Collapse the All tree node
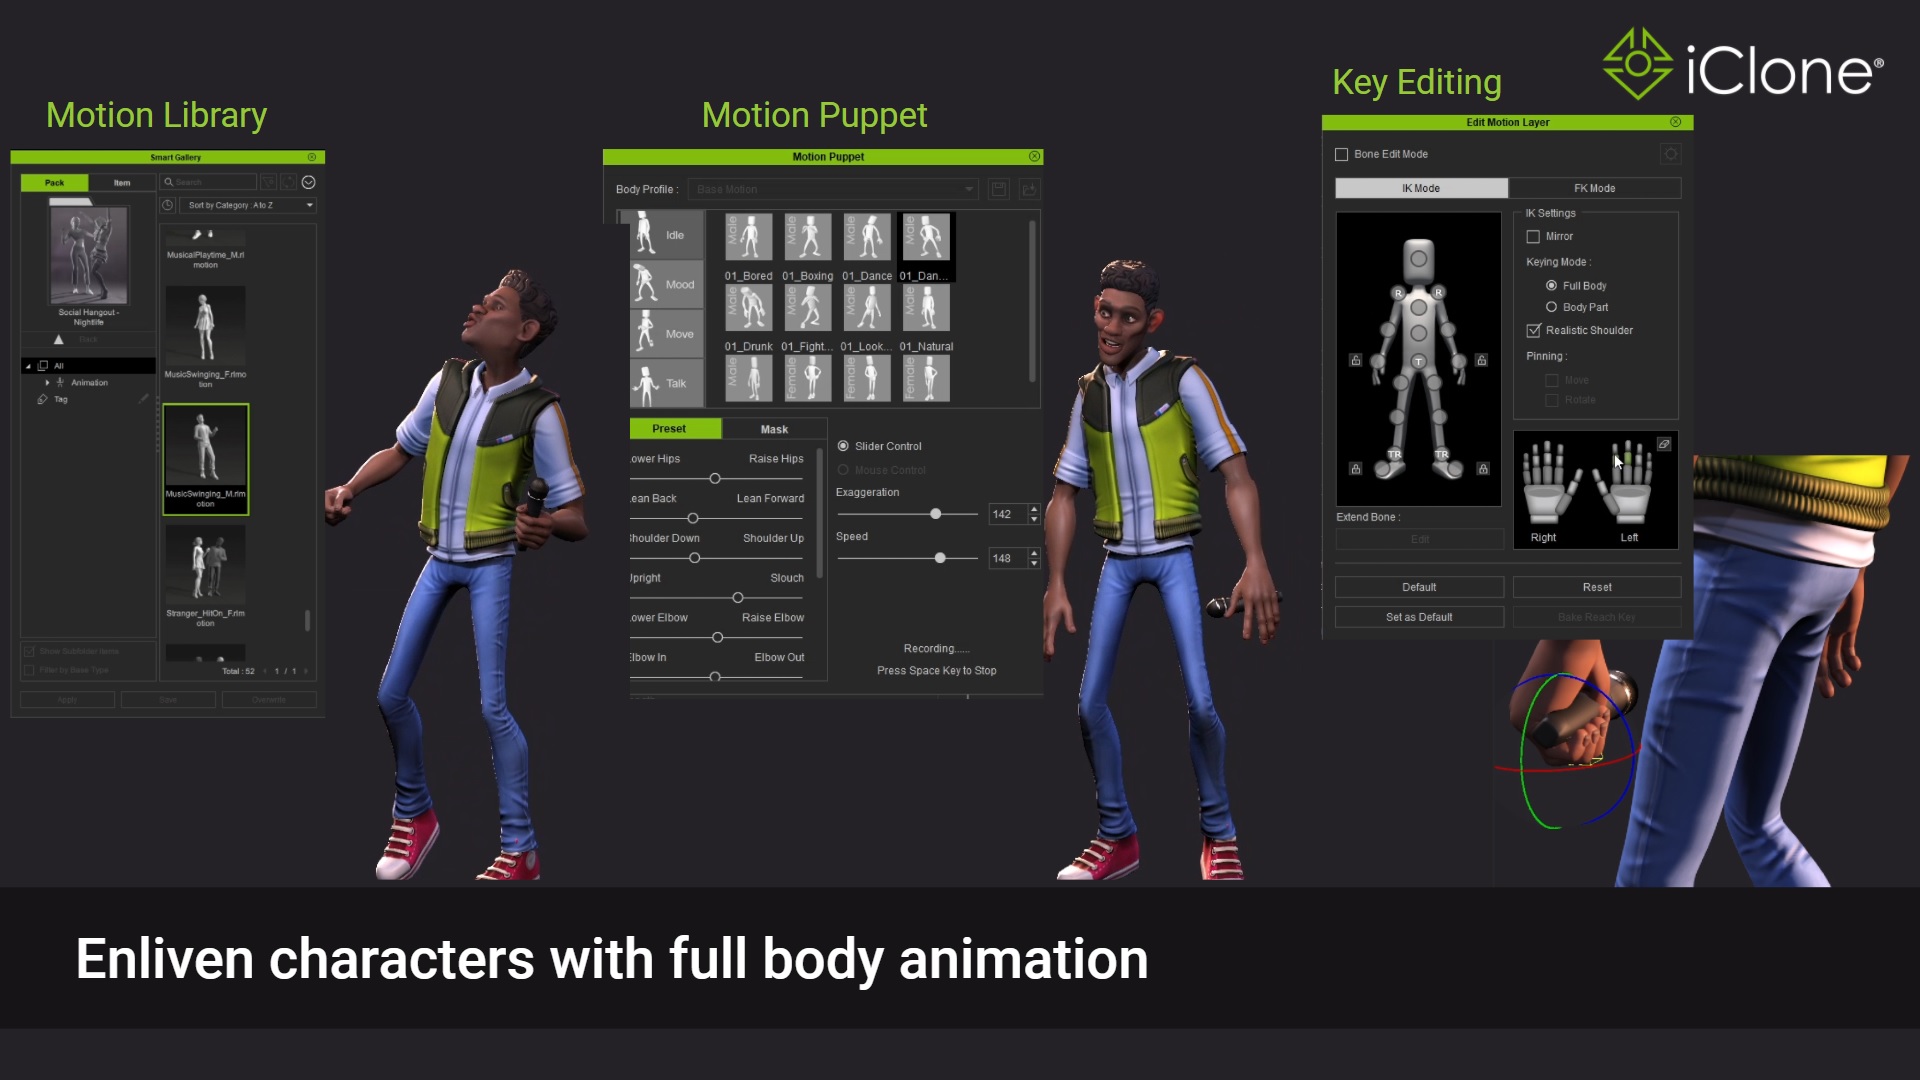Viewport: 1920px width, 1080px height. (28, 366)
